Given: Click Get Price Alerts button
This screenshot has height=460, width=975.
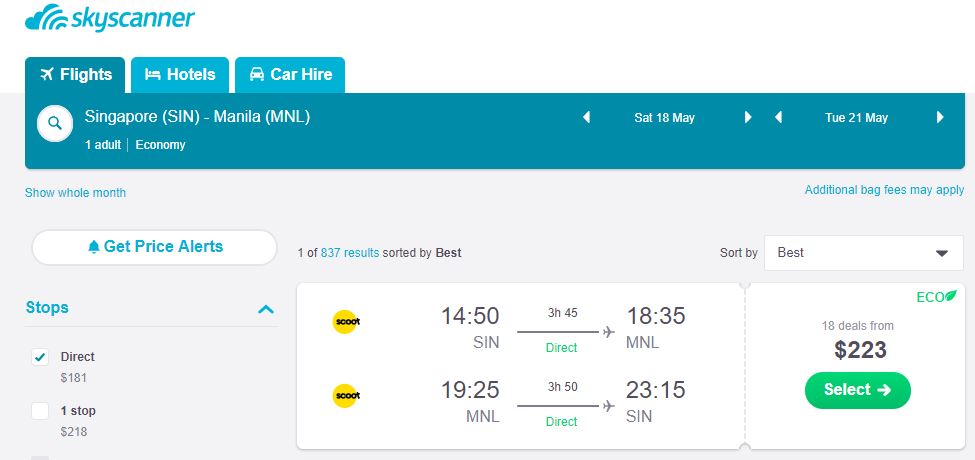Looking at the screenshot, I should 154,247.
